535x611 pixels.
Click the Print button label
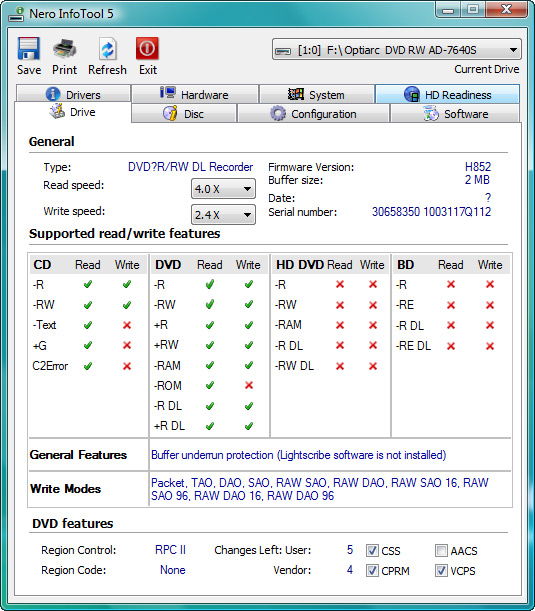65,70
